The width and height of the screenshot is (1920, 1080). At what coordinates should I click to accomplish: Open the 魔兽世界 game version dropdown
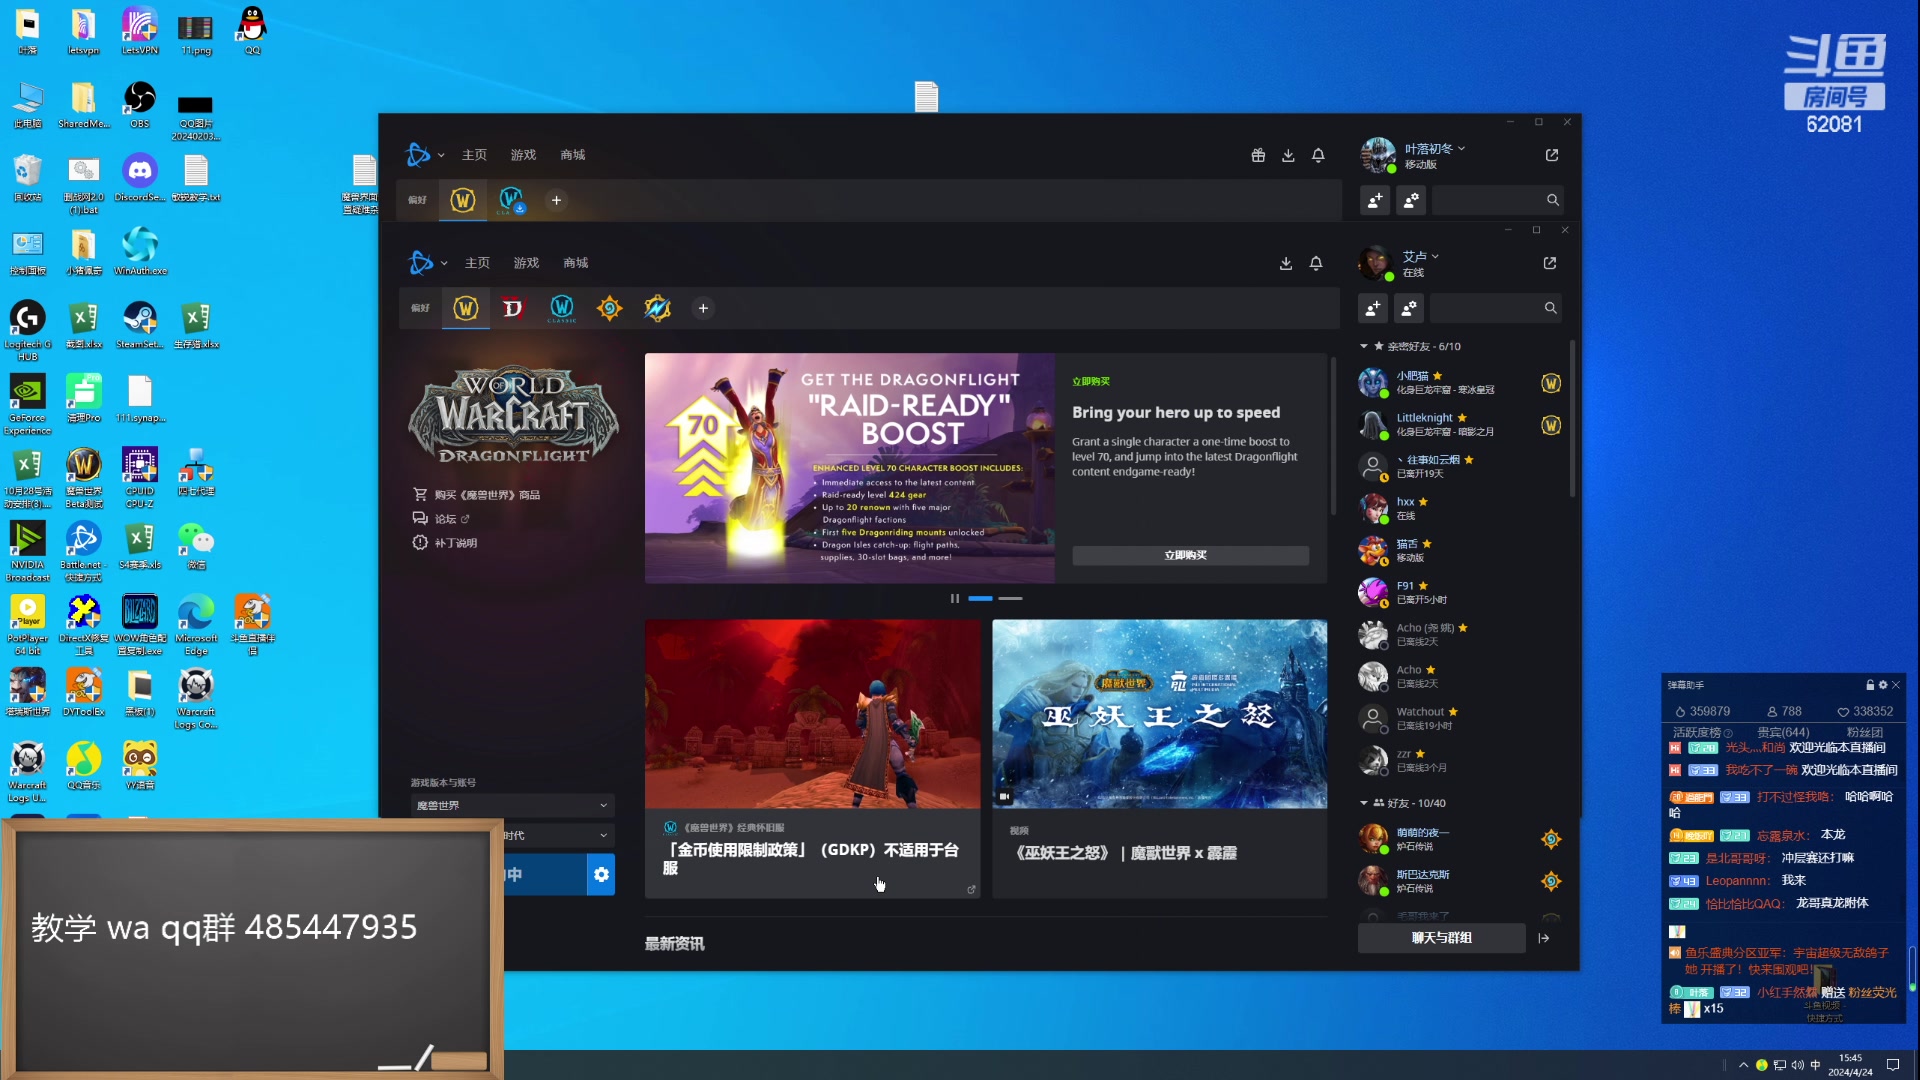[x=512, y=805]
